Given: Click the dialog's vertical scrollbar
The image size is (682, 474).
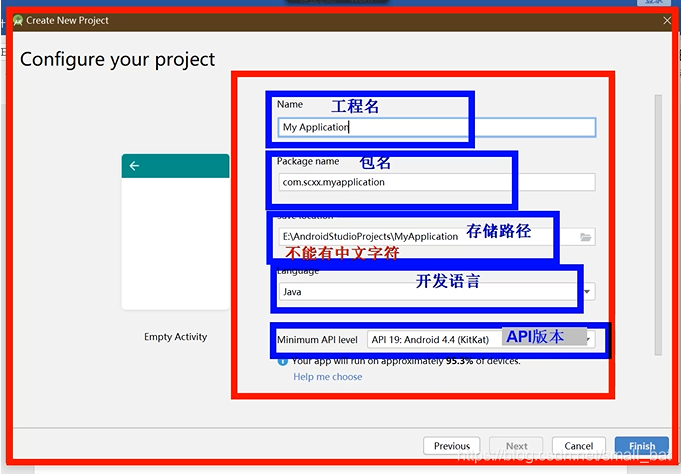Looking at the screenshot, I should coord(658,225).
